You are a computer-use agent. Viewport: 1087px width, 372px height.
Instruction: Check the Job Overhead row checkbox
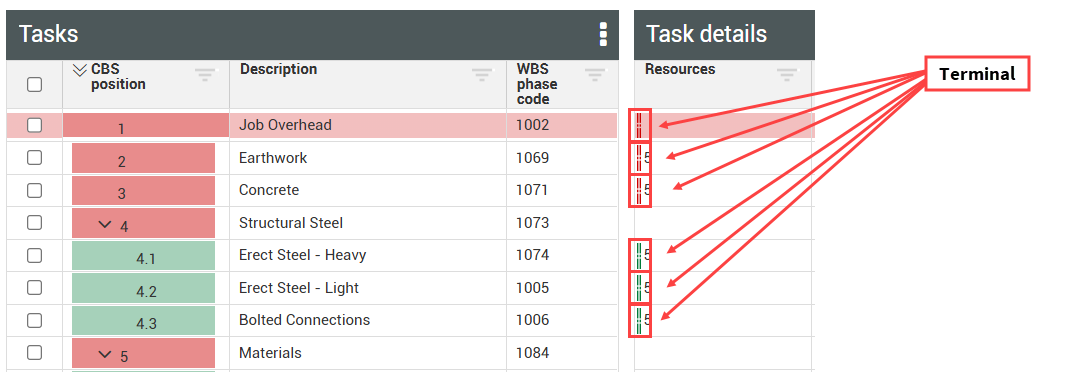coord(34,125)
